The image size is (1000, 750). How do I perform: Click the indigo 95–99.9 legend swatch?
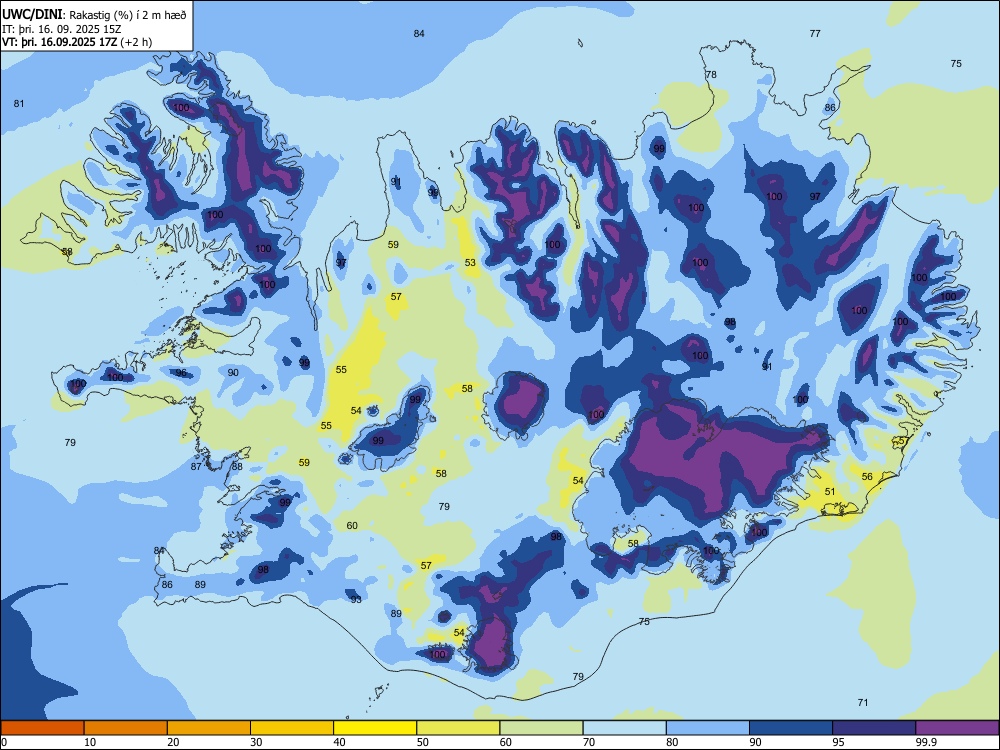[x=874, y=728]
